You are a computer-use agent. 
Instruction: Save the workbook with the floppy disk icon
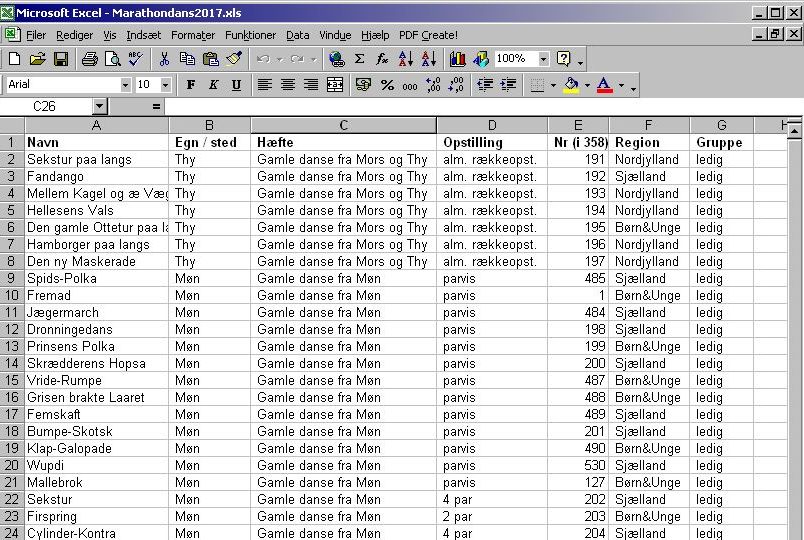click(61, 59)
